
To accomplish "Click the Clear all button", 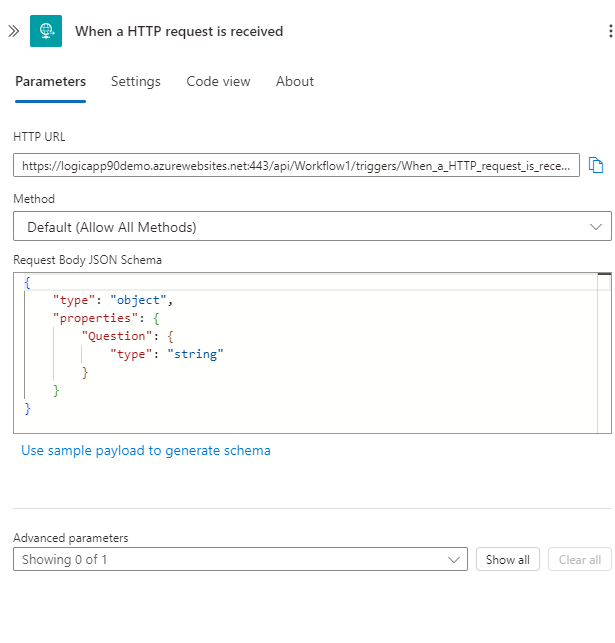I will [x=580, y=559].
